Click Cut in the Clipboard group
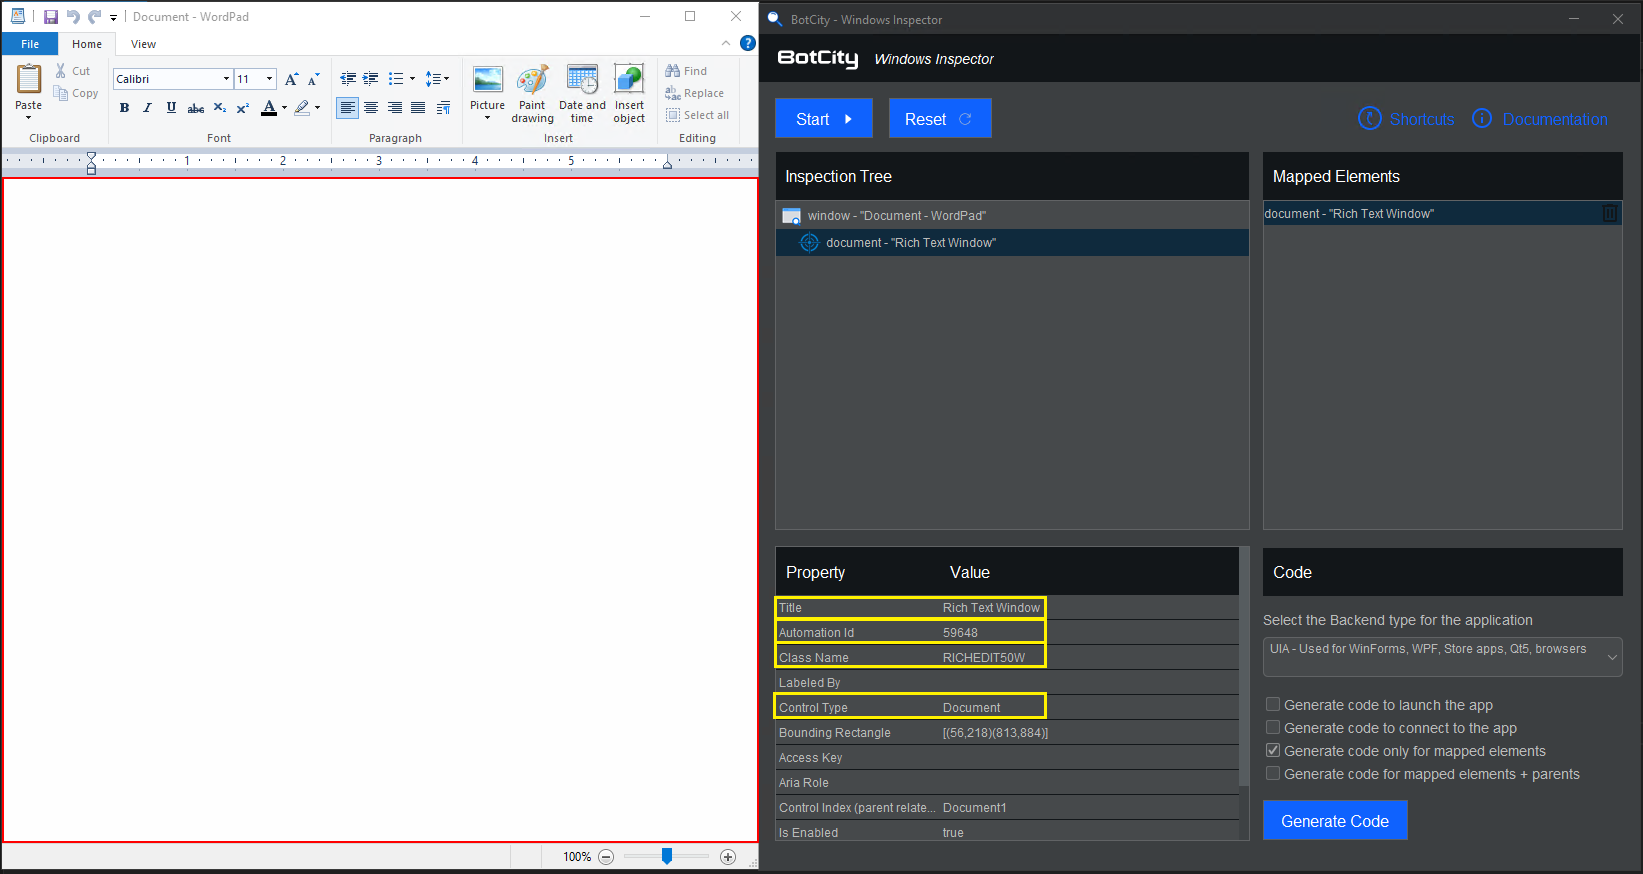Screen dimensions: 1643x874 tap(72, 71)
